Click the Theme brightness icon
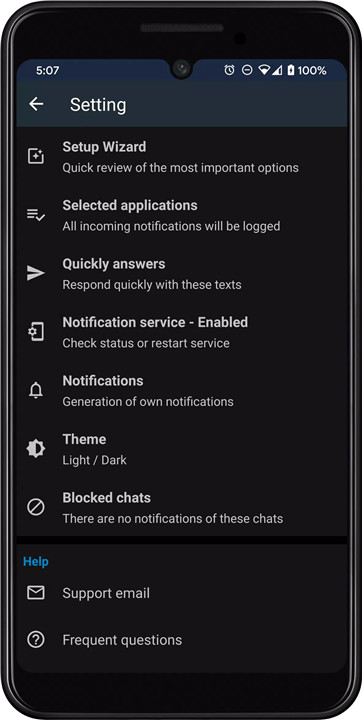 [36, 449]
